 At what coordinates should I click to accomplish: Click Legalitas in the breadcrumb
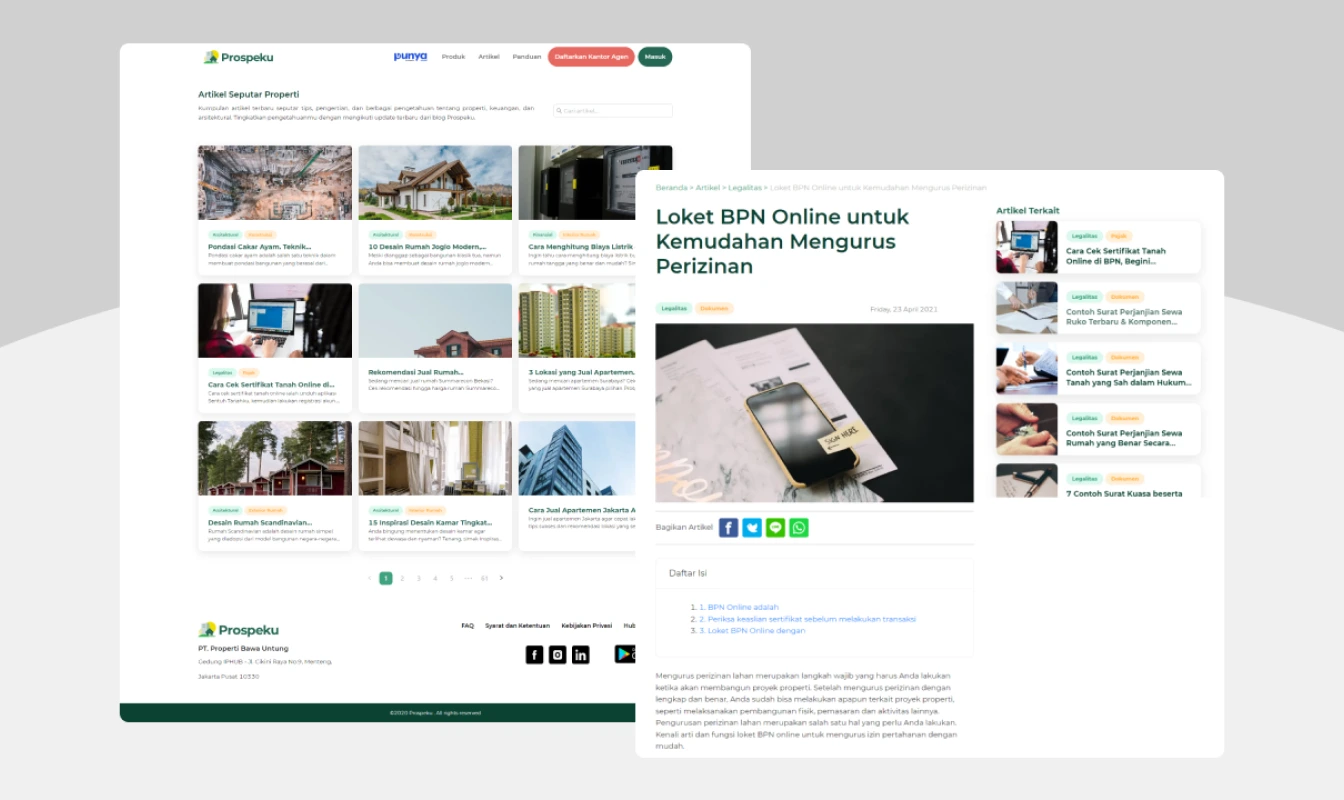click(745, 188)
